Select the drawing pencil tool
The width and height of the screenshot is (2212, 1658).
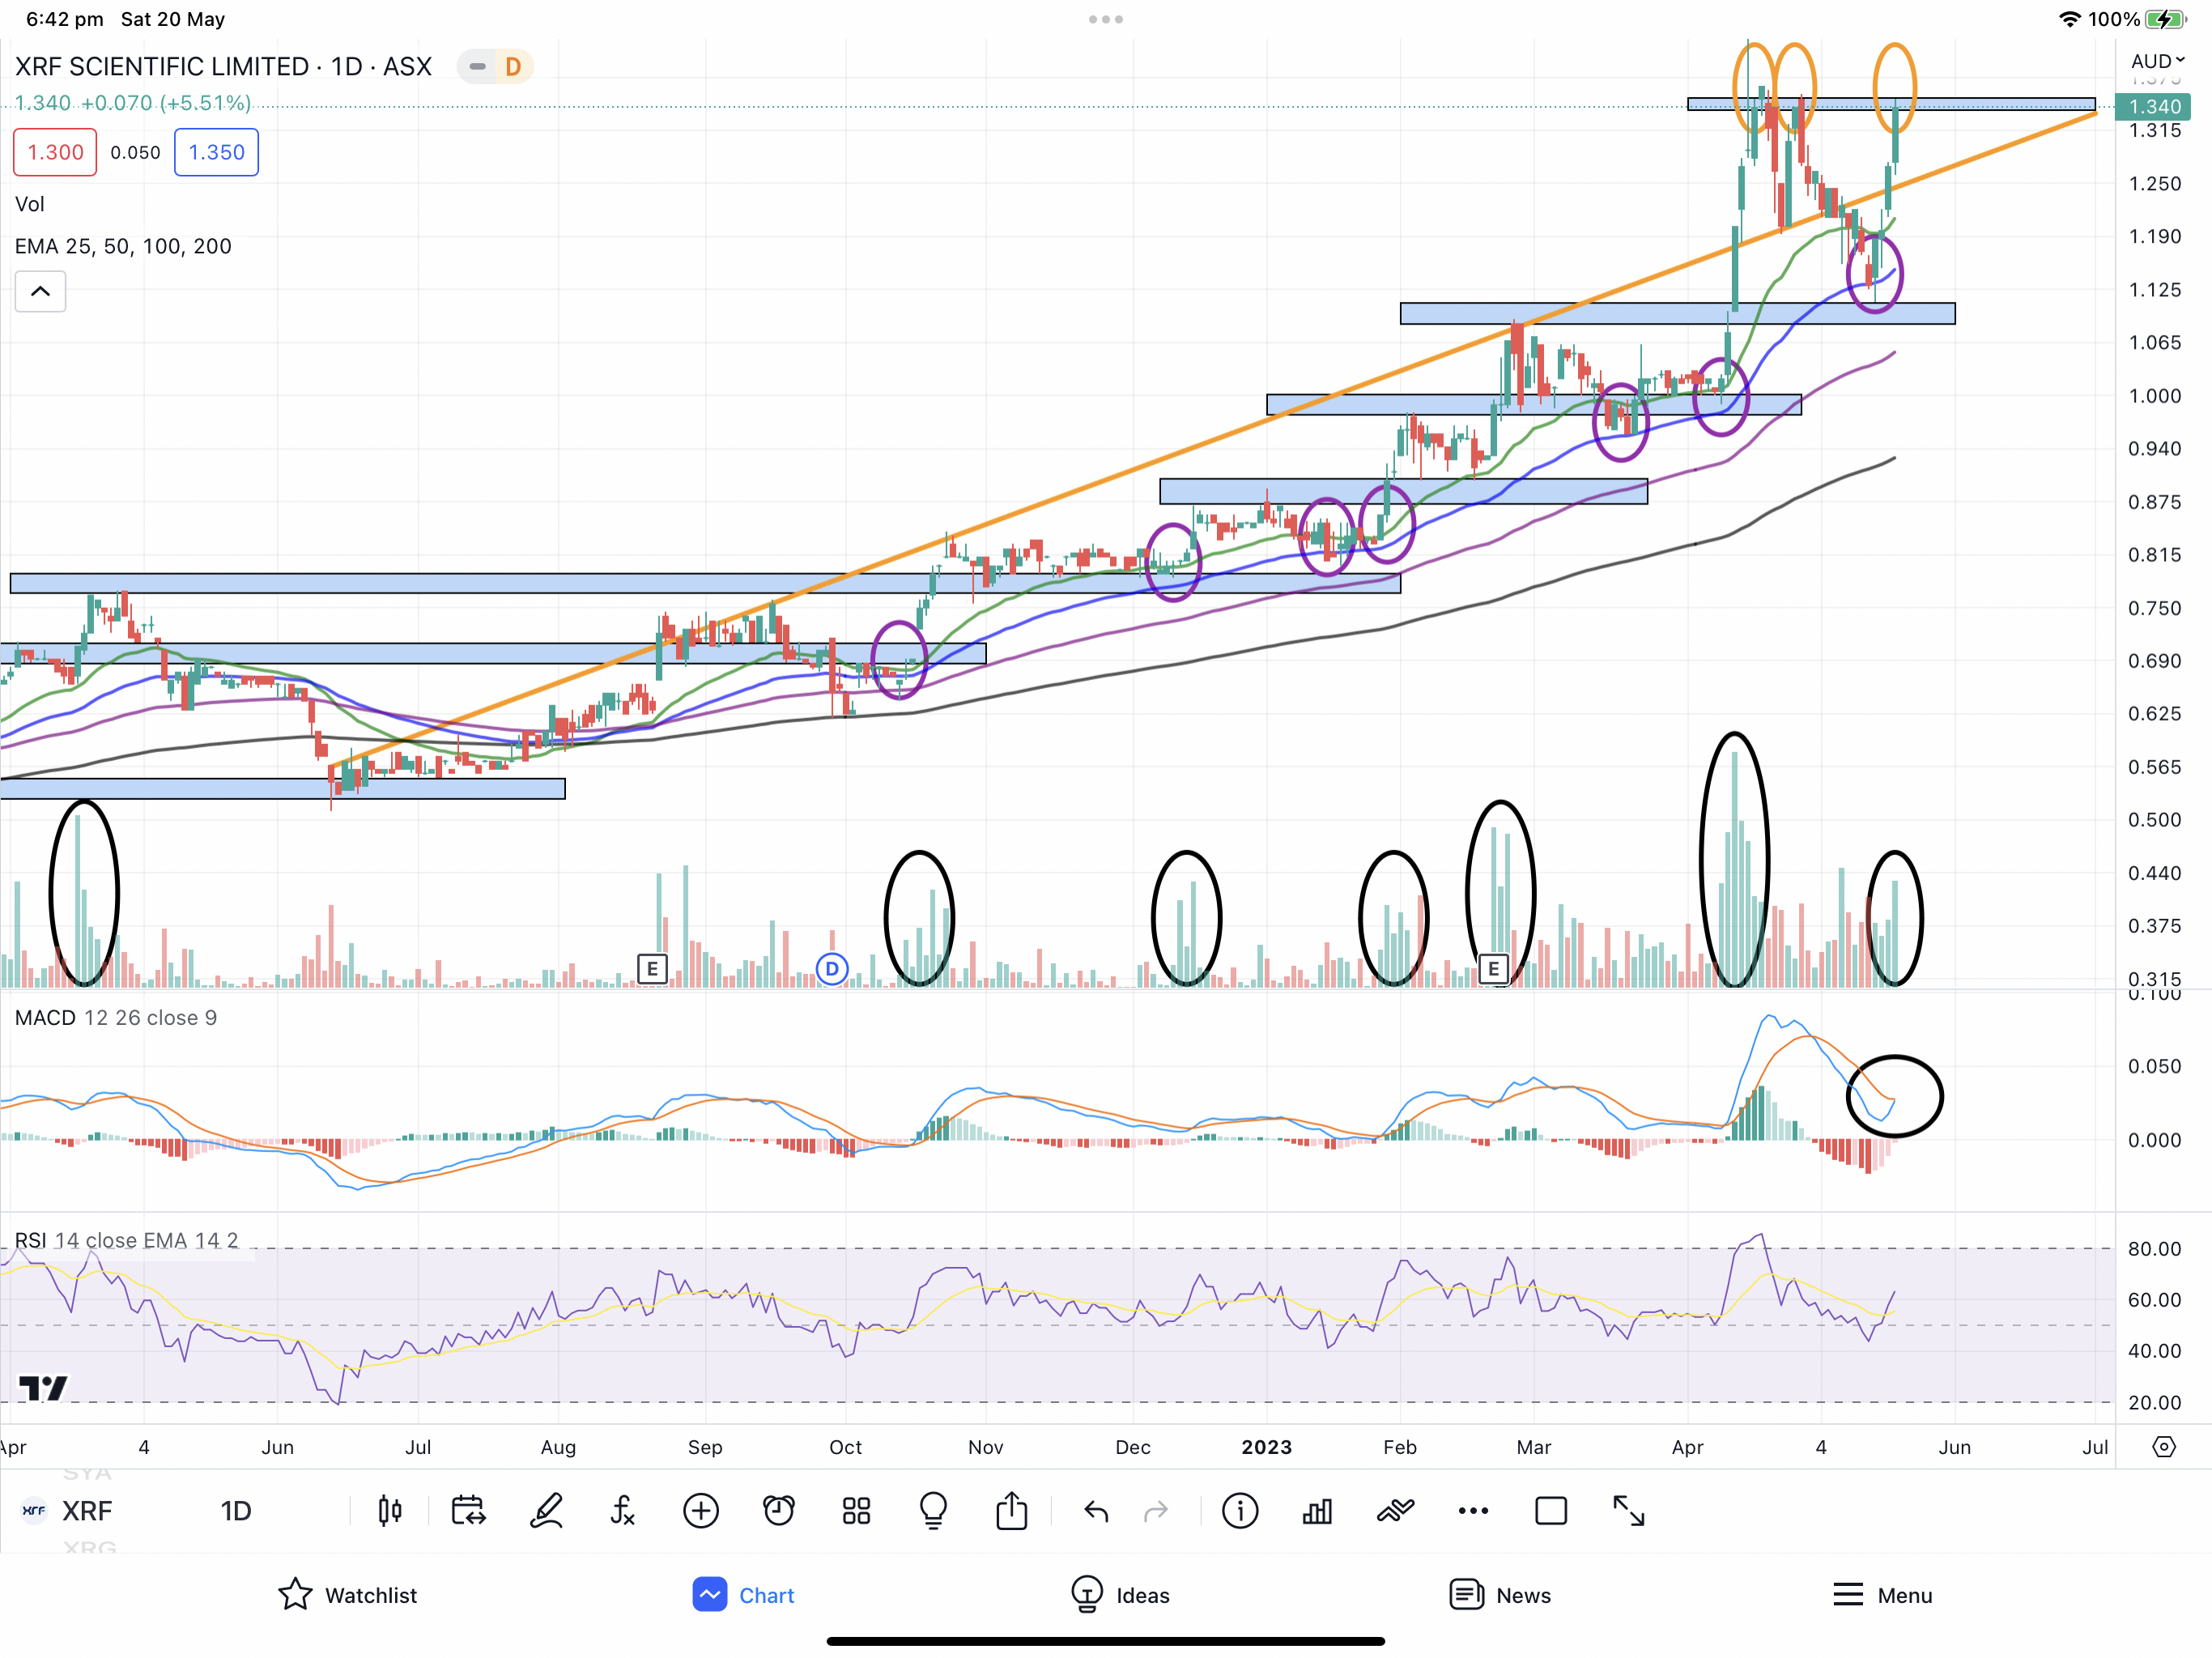(546, 1511)
